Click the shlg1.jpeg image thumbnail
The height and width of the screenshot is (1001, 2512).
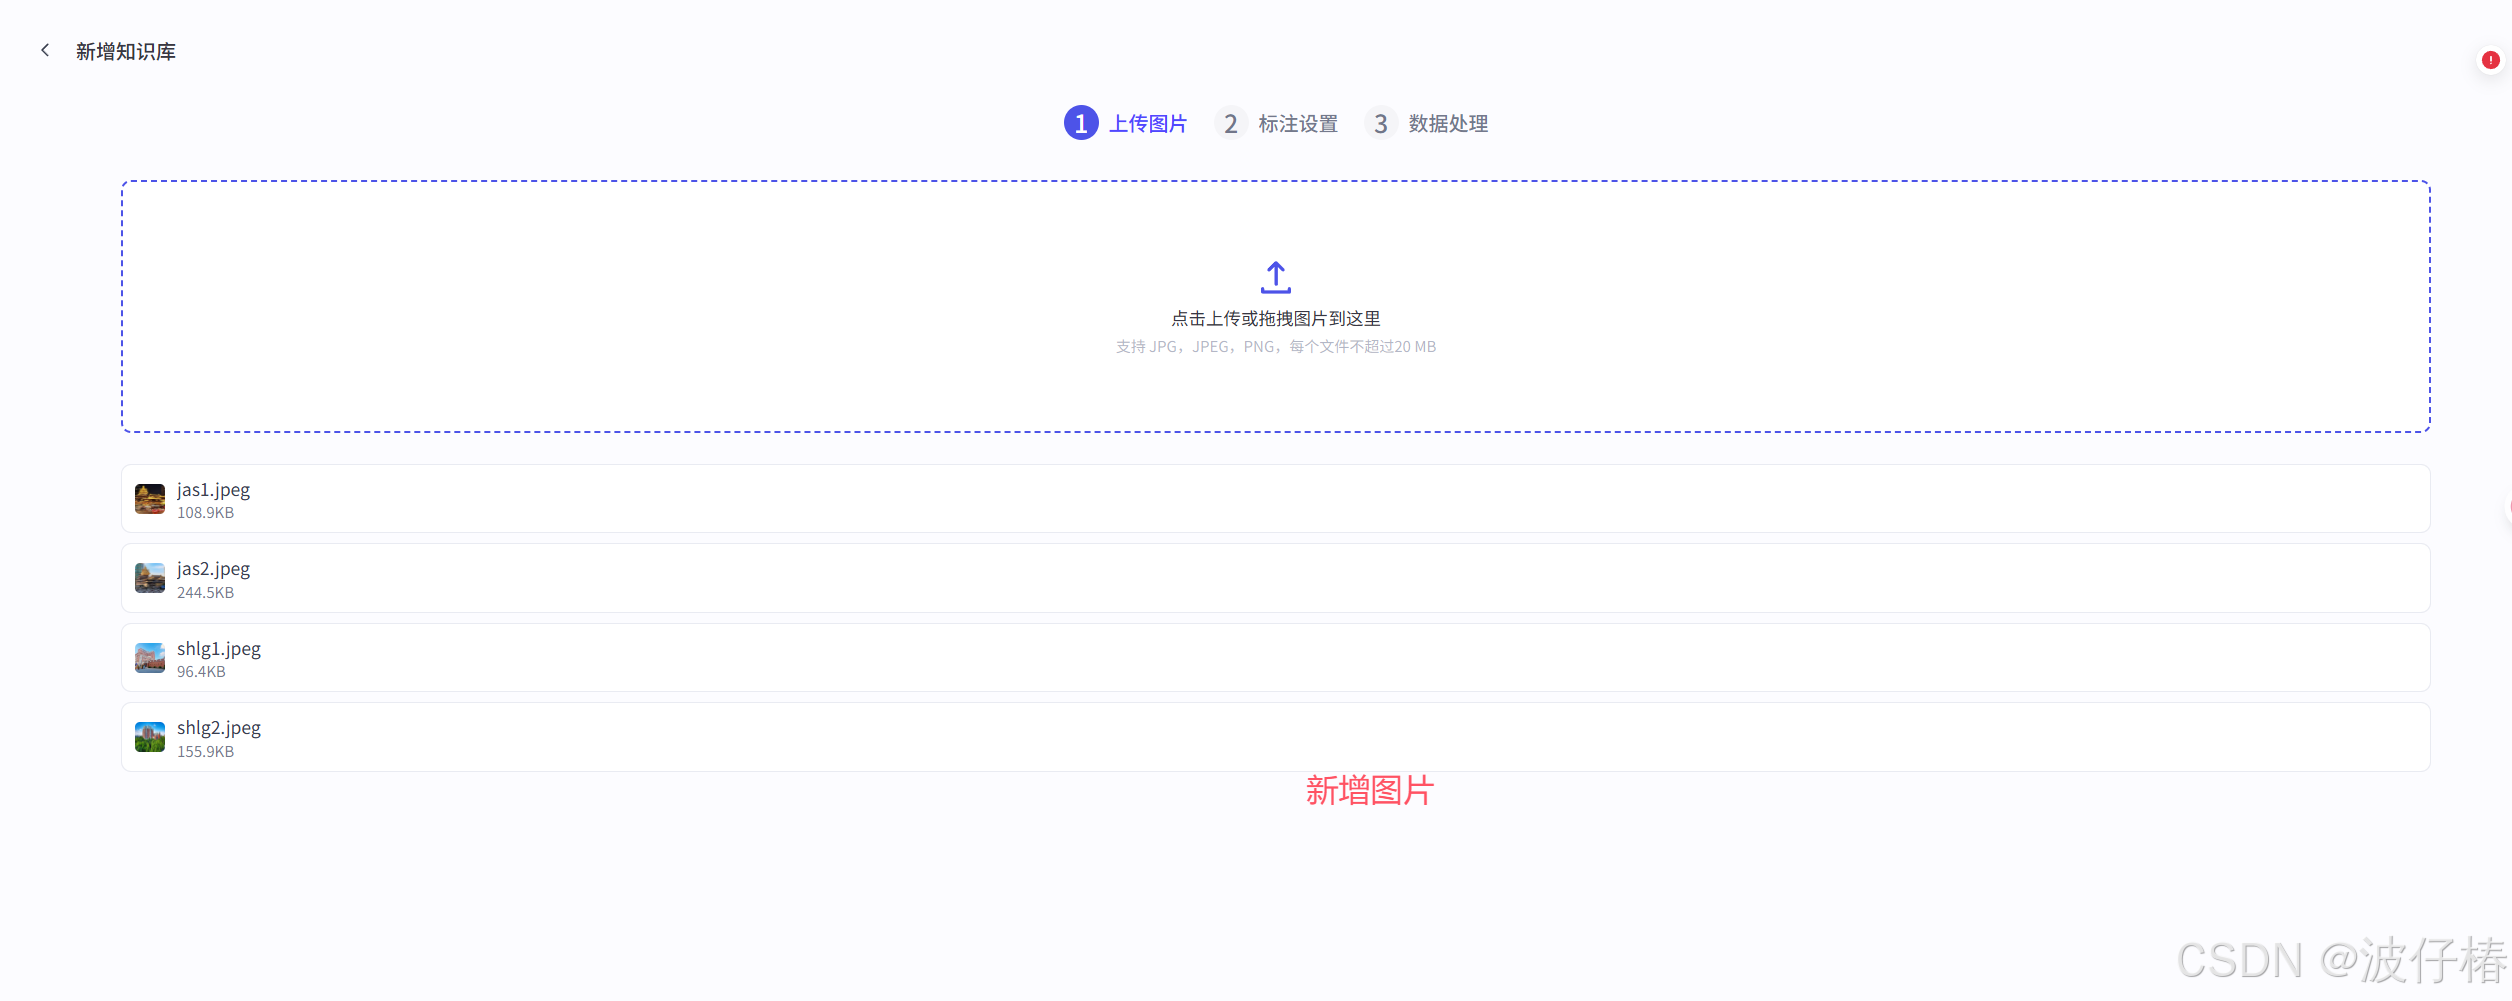click(149, 657)
